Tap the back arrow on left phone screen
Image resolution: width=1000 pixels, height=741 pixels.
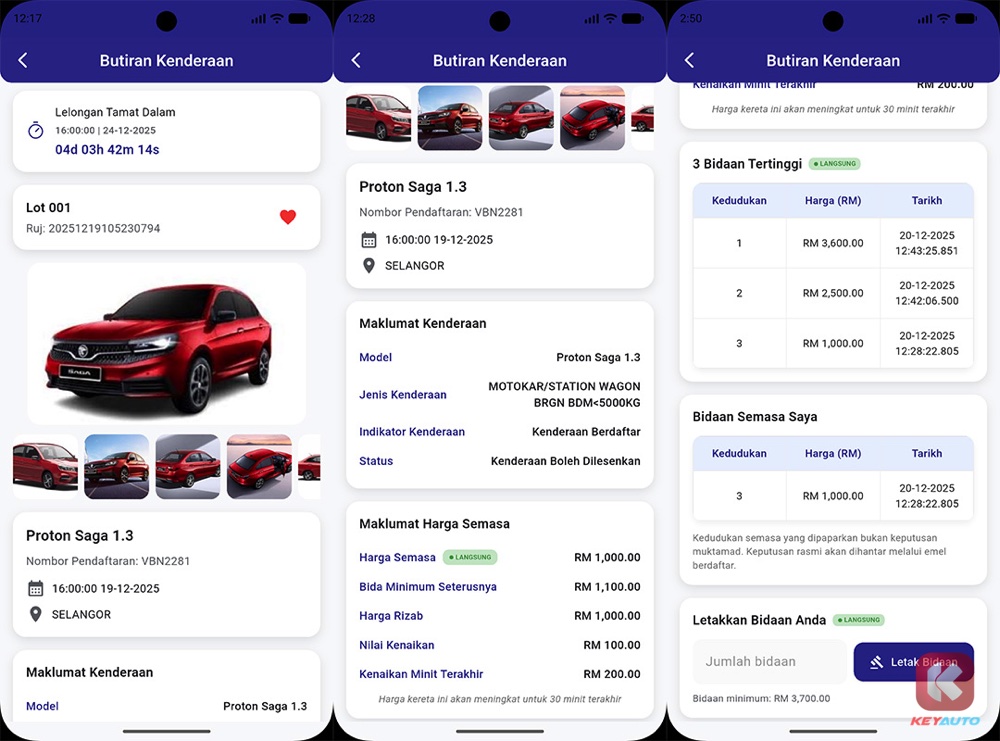pos(23,61)
